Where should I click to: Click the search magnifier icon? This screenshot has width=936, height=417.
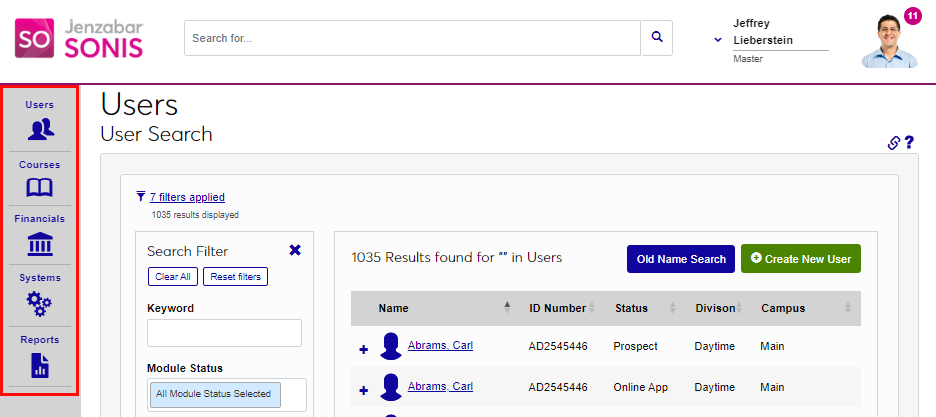click(657, 37)
